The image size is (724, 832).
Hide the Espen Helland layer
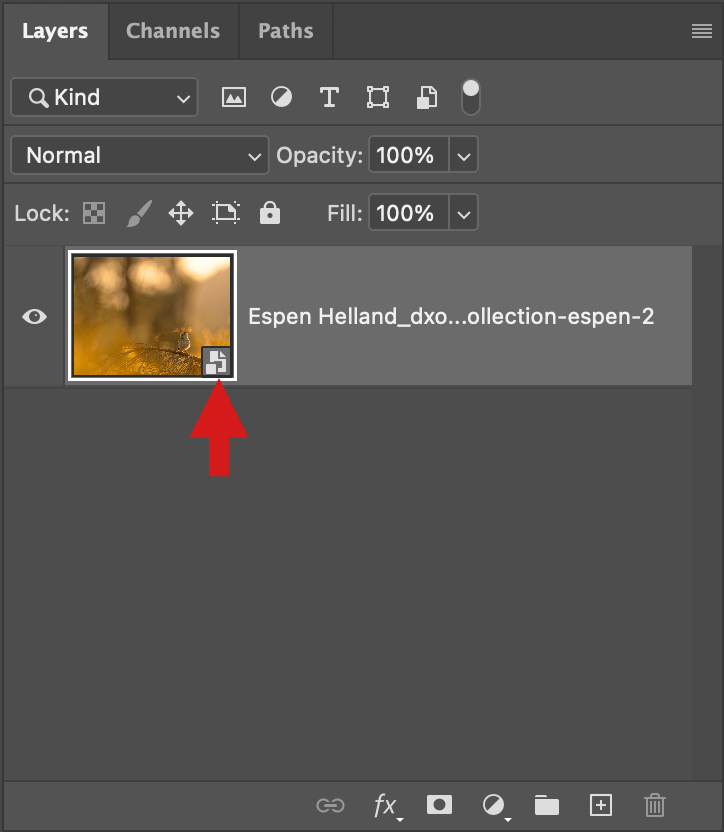[x=35, y=317]
